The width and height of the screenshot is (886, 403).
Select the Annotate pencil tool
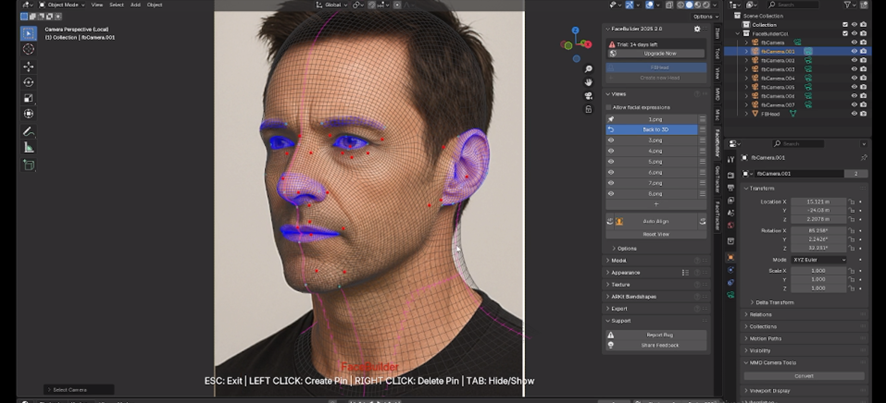pyautogui.click(x=28, y=131)
